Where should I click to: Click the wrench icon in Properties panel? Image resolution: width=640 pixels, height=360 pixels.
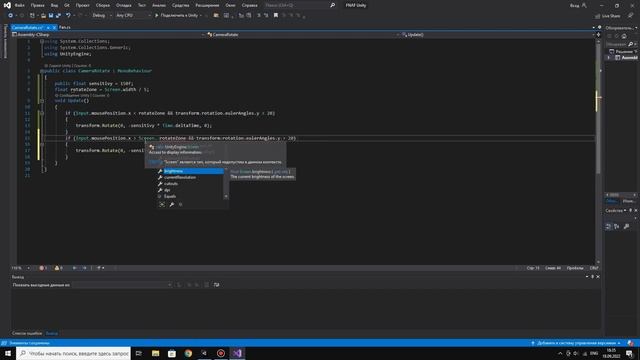click(x=626, y=227)
